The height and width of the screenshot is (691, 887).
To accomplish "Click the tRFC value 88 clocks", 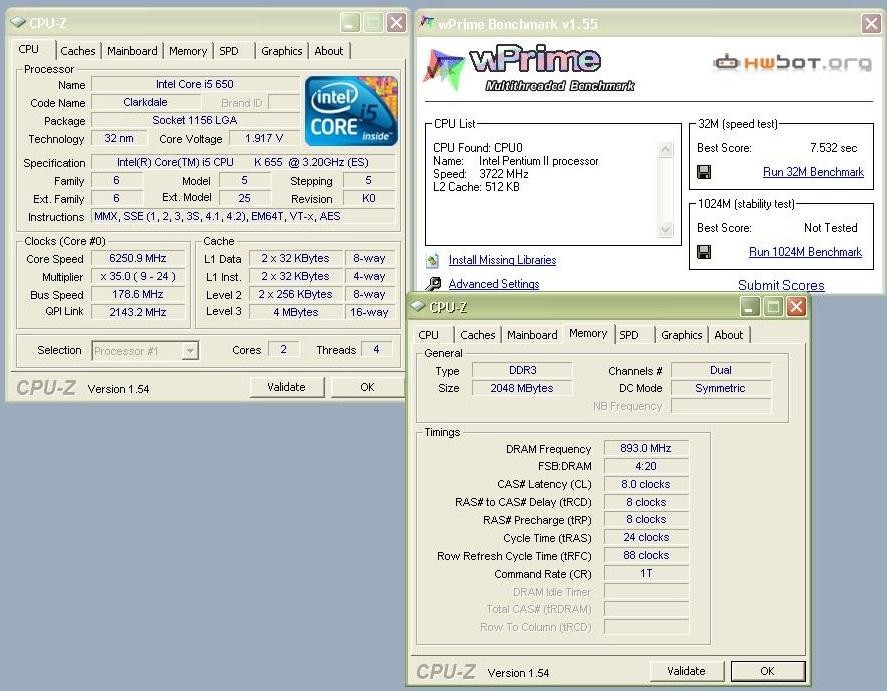I will click(645, 556).
